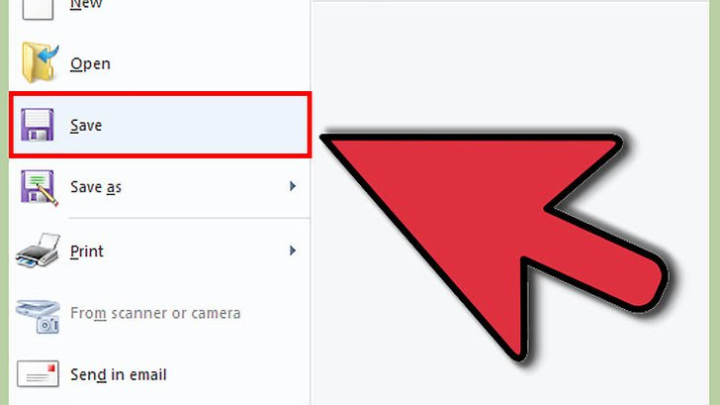Choose the Save as menu label
The height and width of the screenshot is (405, 720).
[96, 187]
